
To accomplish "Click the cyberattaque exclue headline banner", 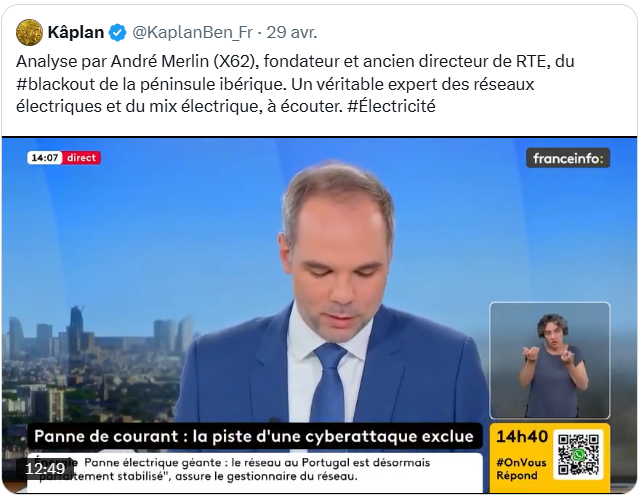I will coord(254,436).
